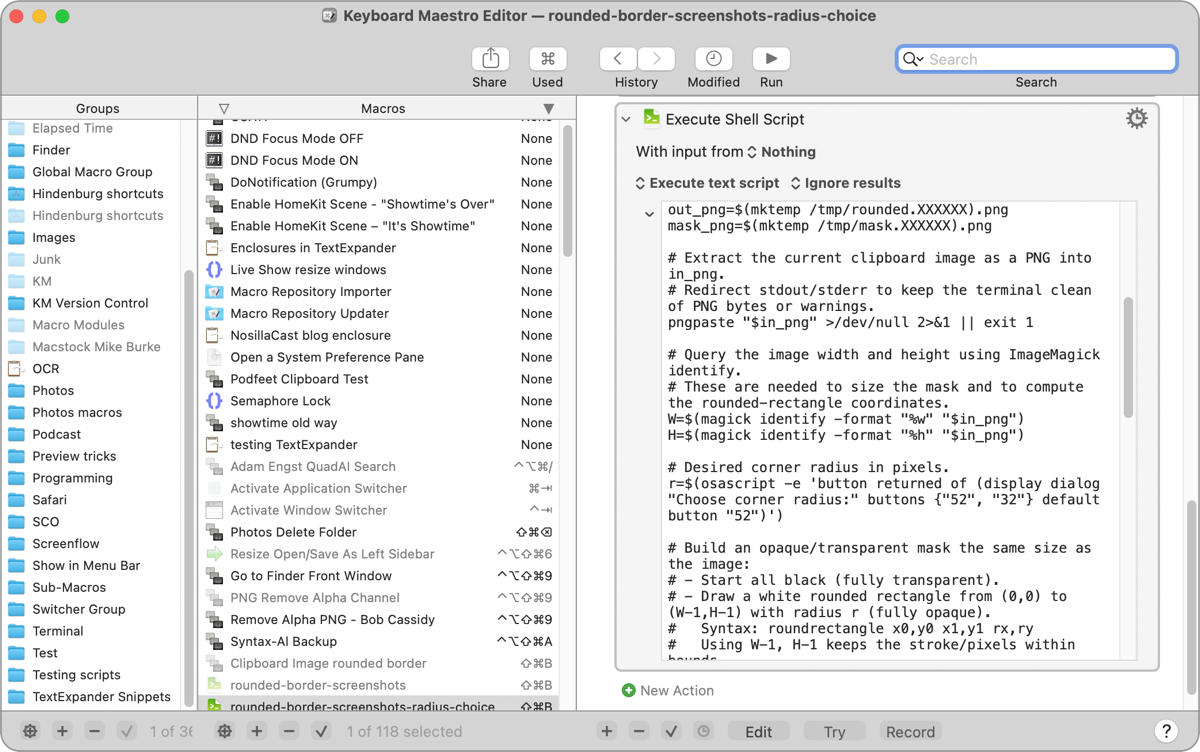This screenshot has height=752, width=1200.
Task: Collapse the Execute Shell Script action
Action: [x=626, y=119]
